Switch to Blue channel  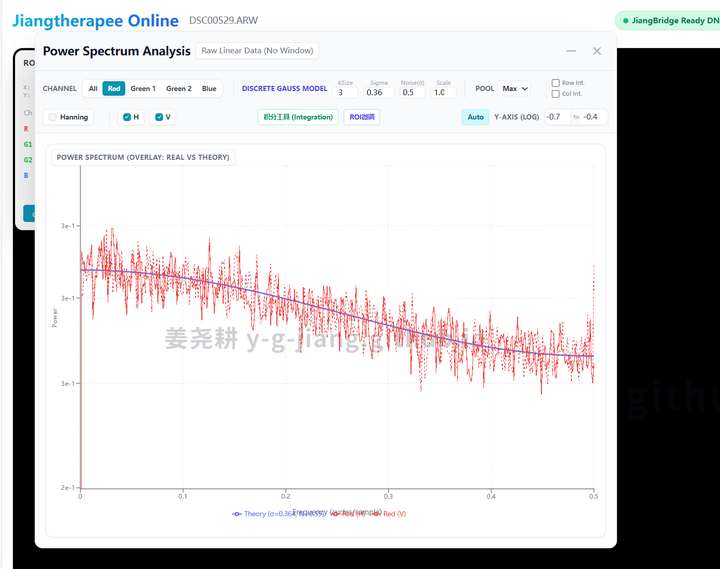(209, 89)
